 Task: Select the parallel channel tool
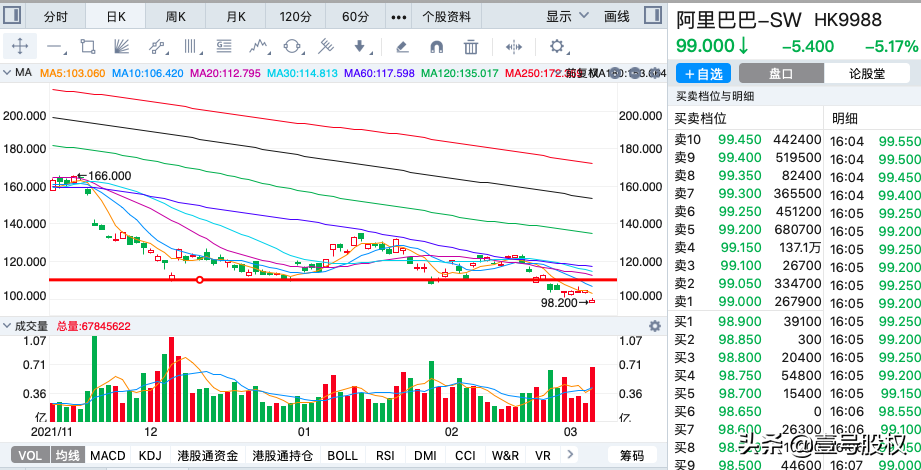click(x=156, y=46)
